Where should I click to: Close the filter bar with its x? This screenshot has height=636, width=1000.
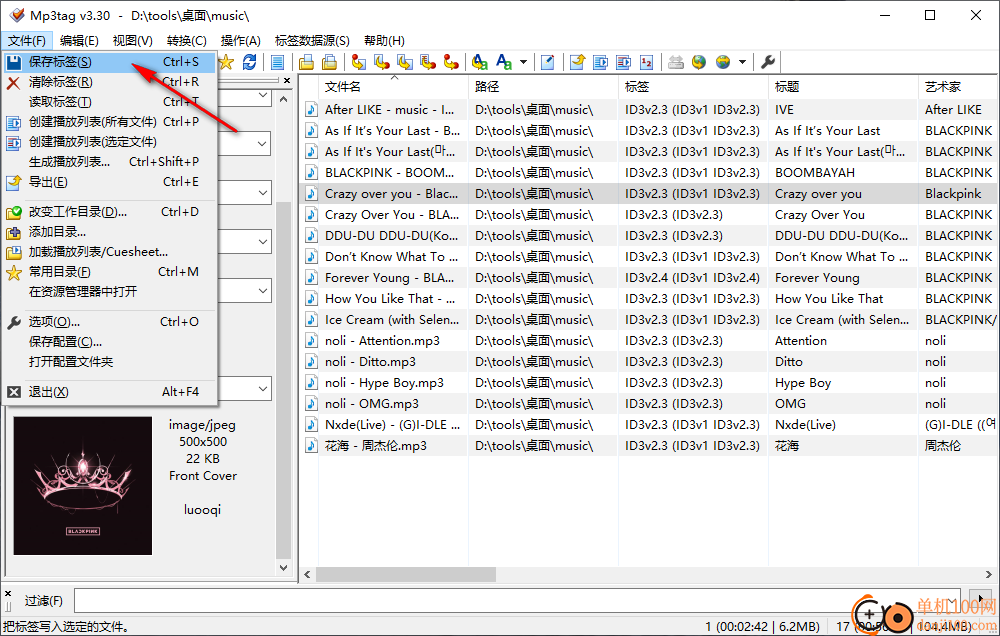click(8, 593)
